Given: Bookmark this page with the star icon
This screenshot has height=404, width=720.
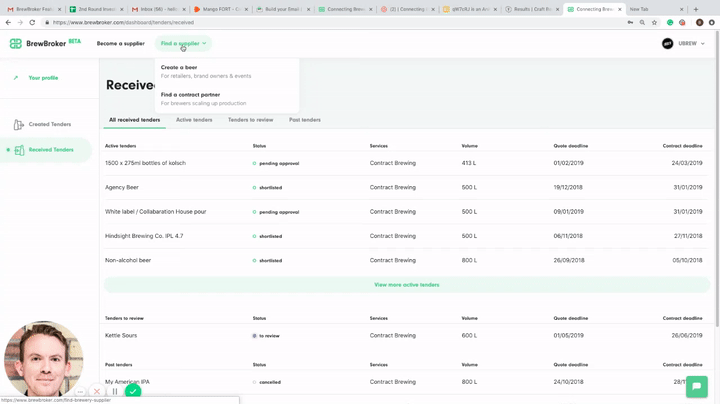Looking at the screenshot, I should [x=655, y=22].
